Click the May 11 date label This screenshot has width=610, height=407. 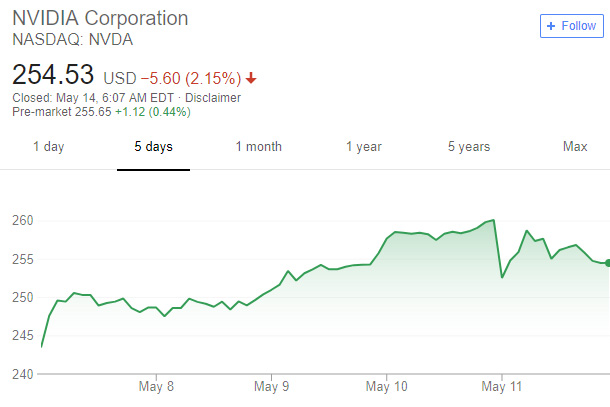click(x=502, y=385)
